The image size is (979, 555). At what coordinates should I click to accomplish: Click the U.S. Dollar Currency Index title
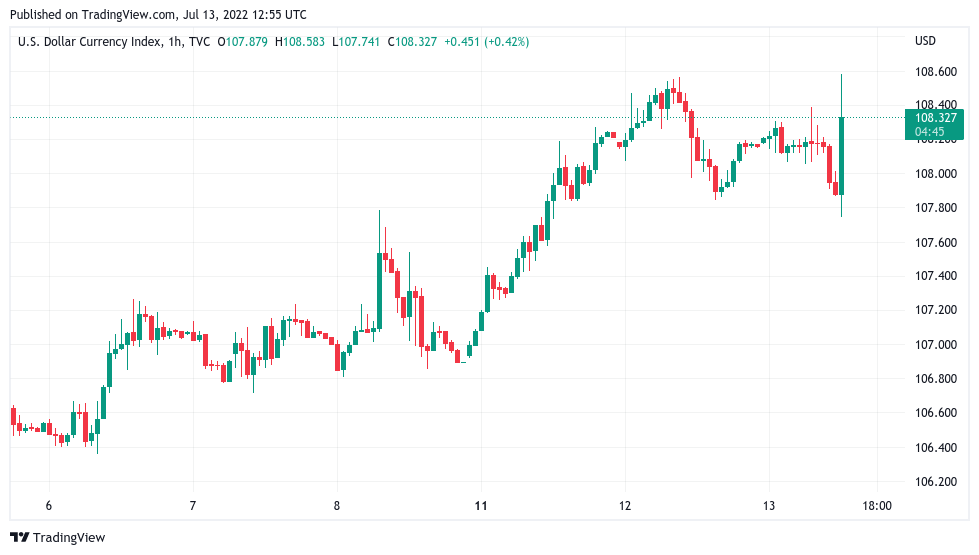click(x=96, y=42)
